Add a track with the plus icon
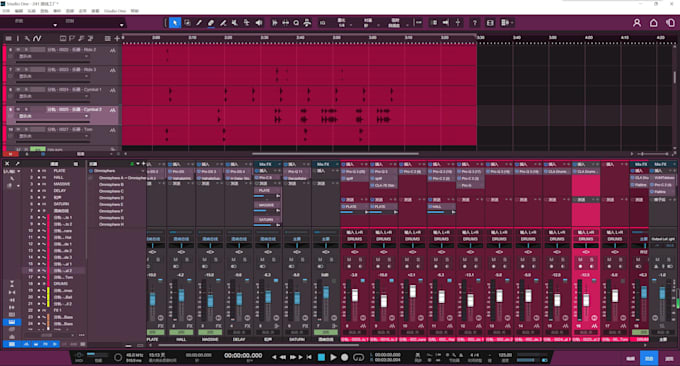Screen dimensions: 680x366 coord(117,39)
